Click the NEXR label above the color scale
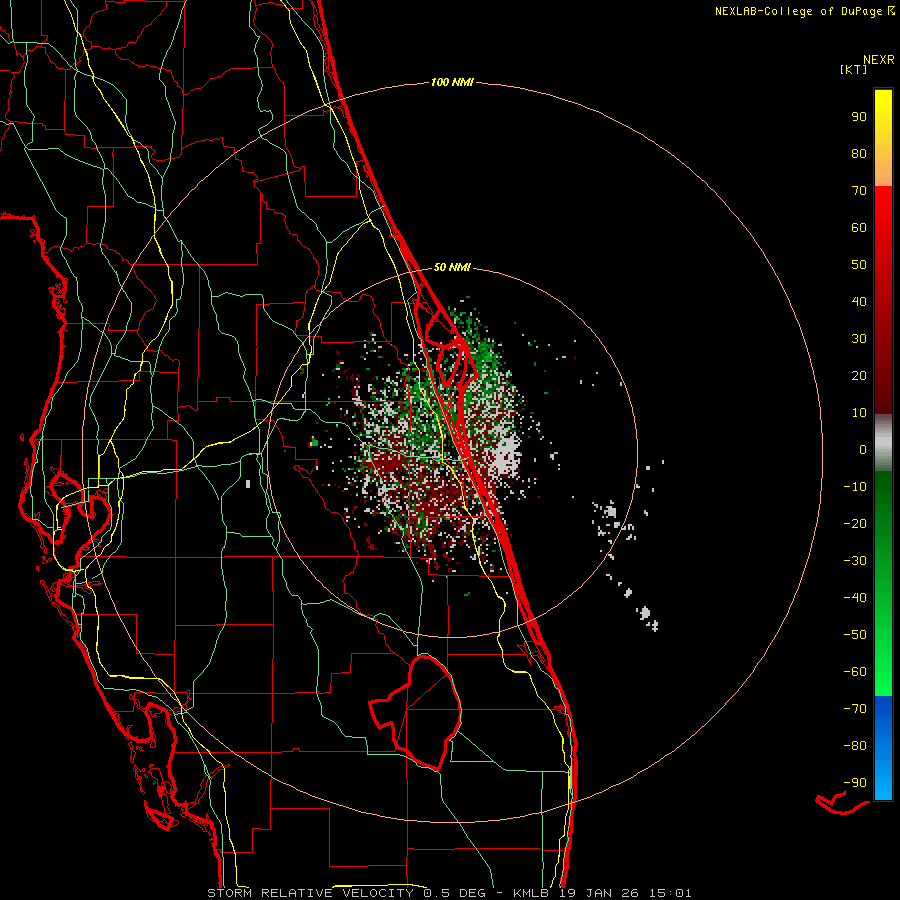Image resolution: width=900 pixels, height=900 pixels. click(879, 60)
